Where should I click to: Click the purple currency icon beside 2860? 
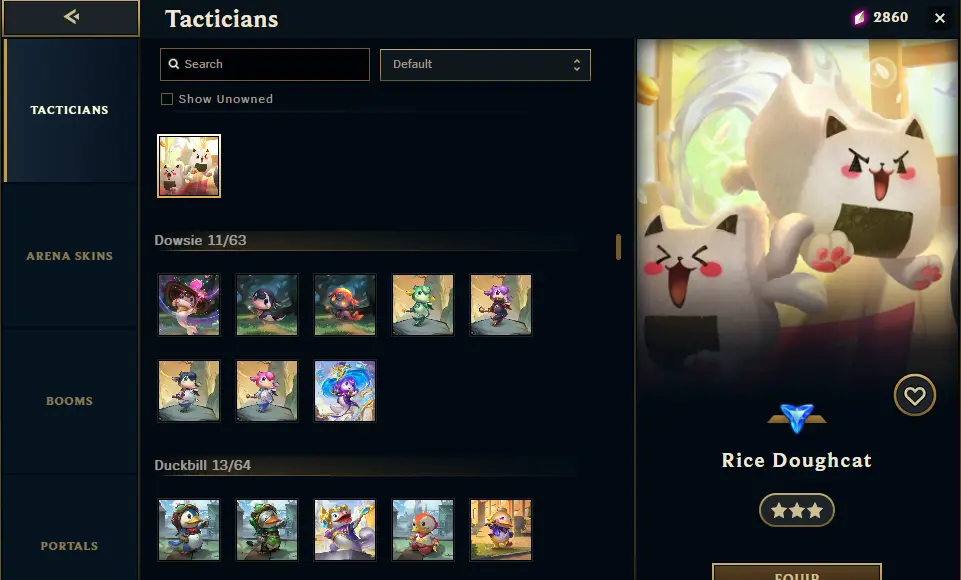[x=859, y=18]
